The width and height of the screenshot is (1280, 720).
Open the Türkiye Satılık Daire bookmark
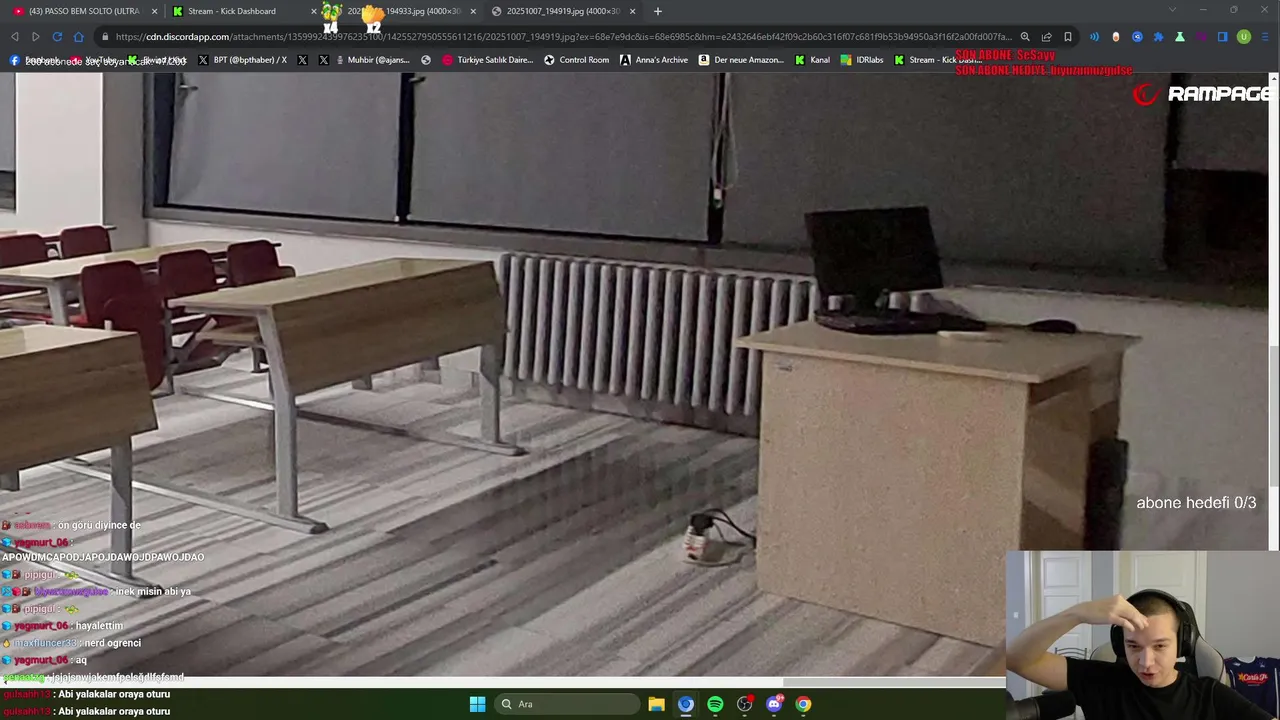[487, 60]
